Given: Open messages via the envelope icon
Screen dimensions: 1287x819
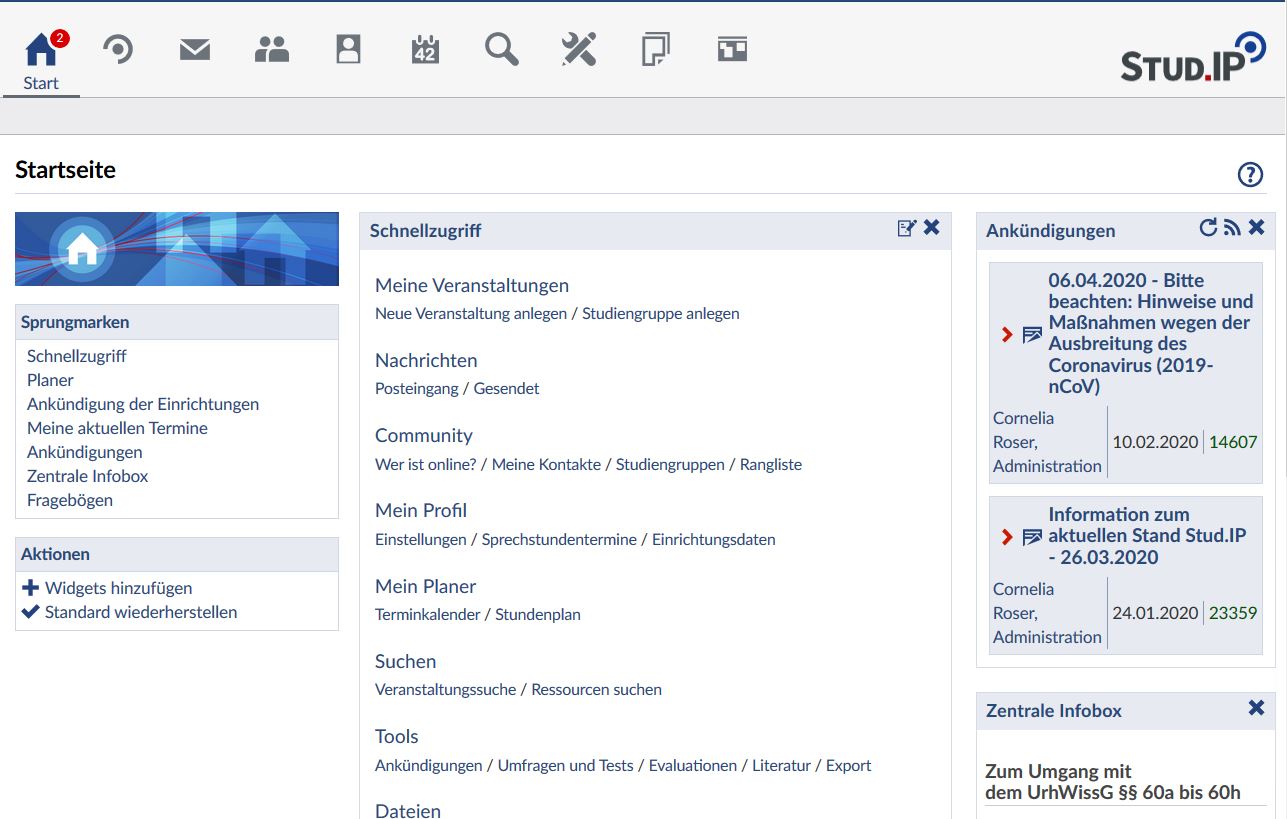Looking at the screenshot, I should 194,46.
